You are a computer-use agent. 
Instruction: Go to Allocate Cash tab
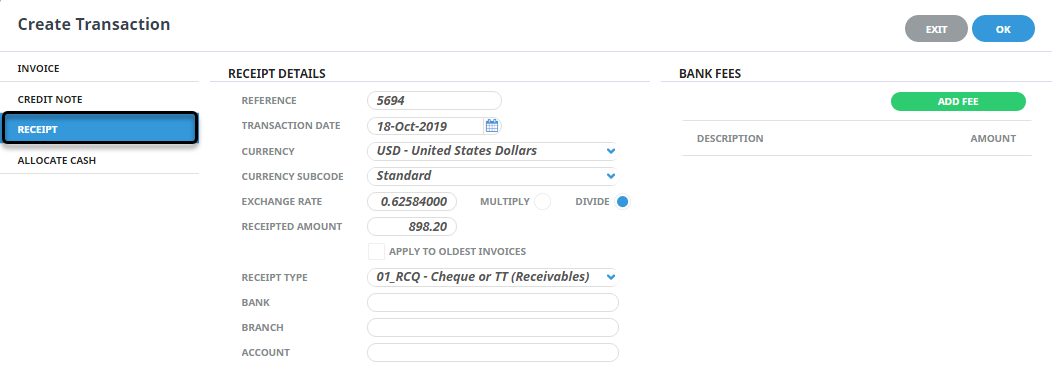[99, 160]
